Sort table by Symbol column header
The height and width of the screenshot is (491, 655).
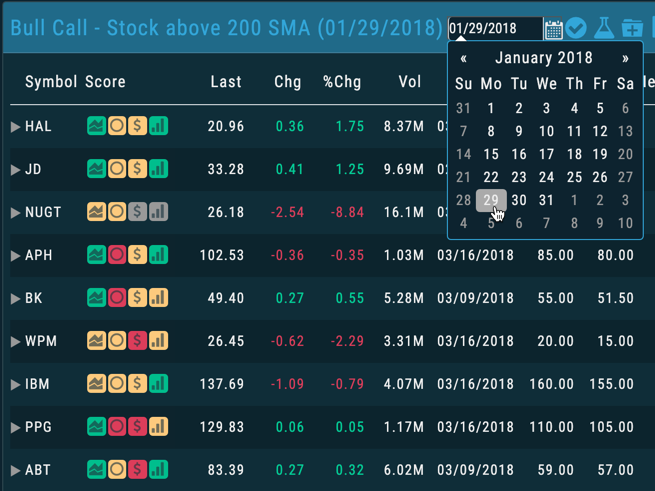51,82
